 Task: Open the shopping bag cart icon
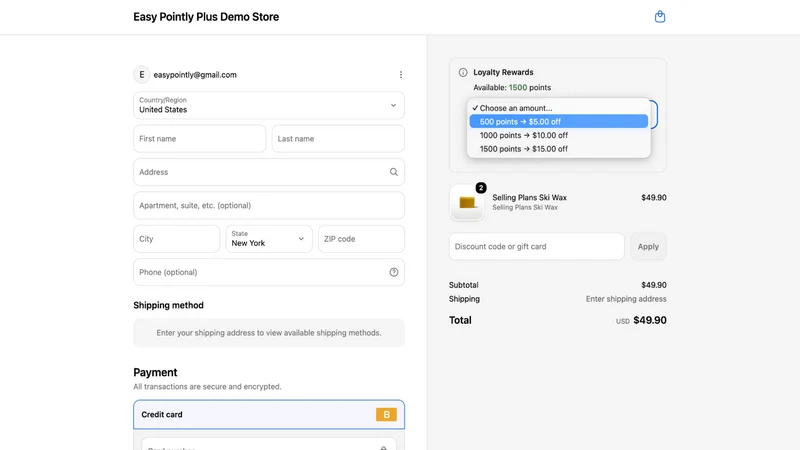coord(660,17)
